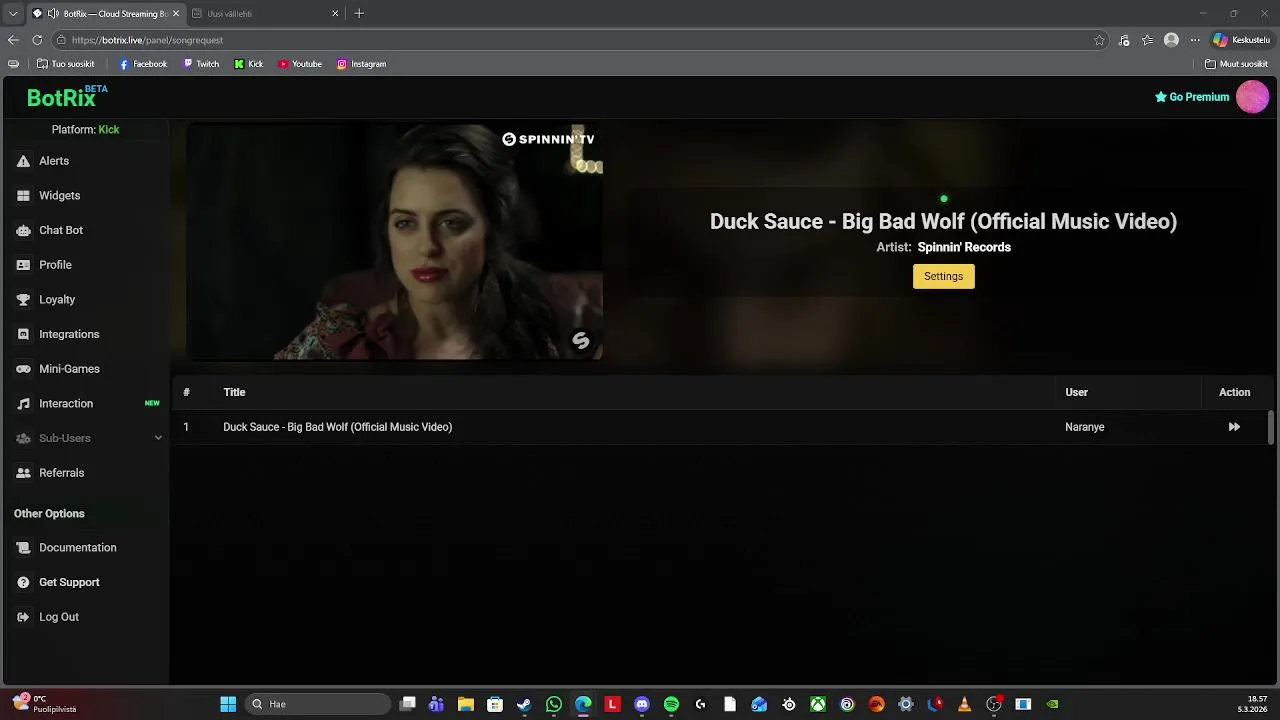Open the BotRix BETA logo
1280x720 pixels.
tap(66, 96)
